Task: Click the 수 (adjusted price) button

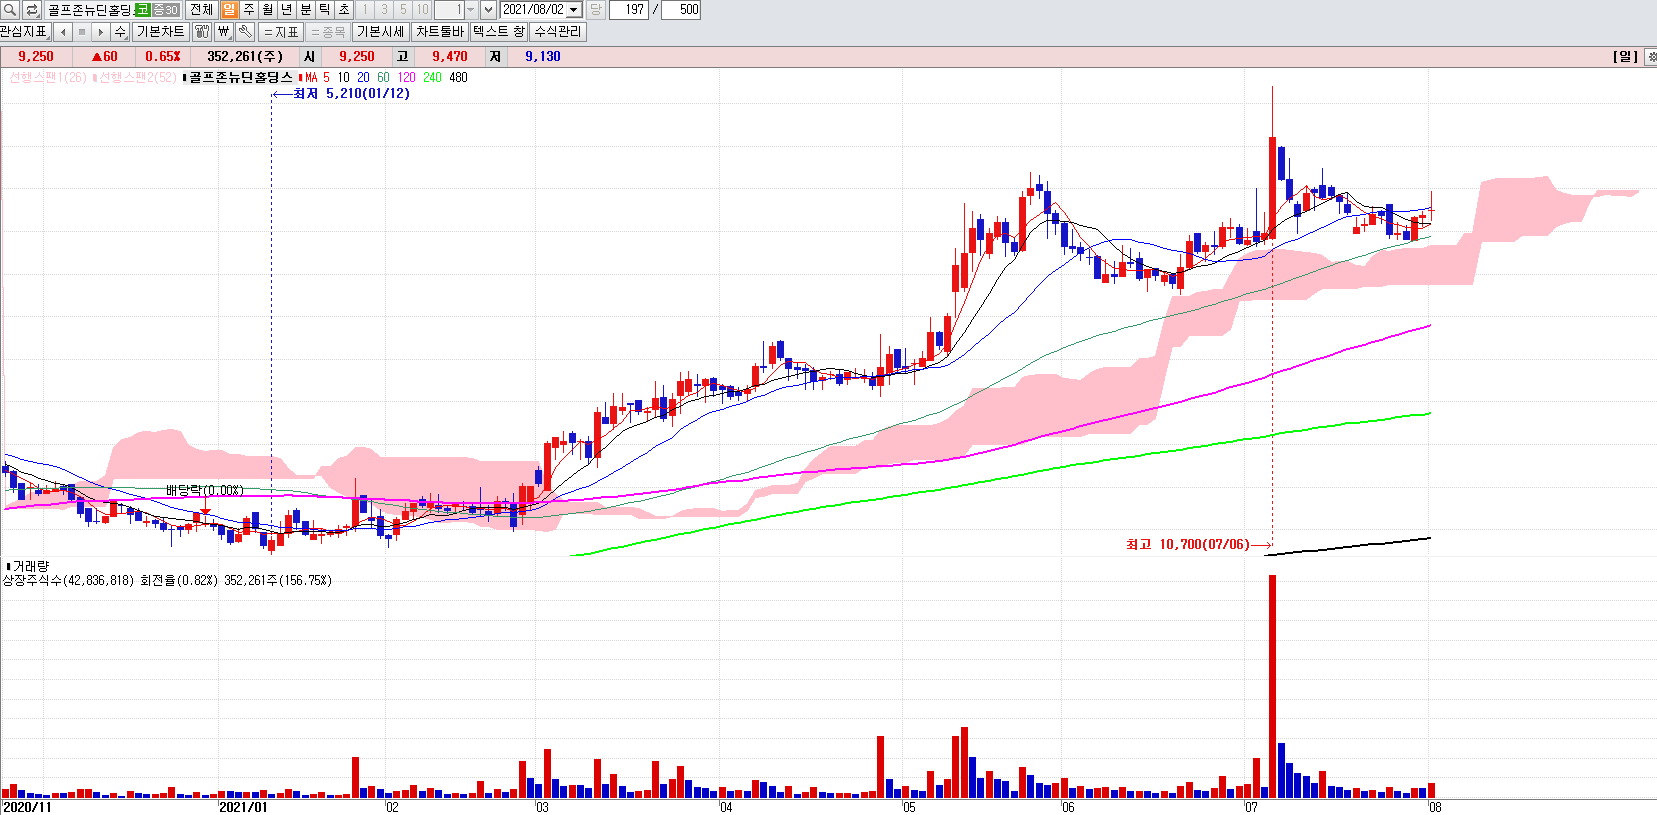Action: [x=120, y=32]
